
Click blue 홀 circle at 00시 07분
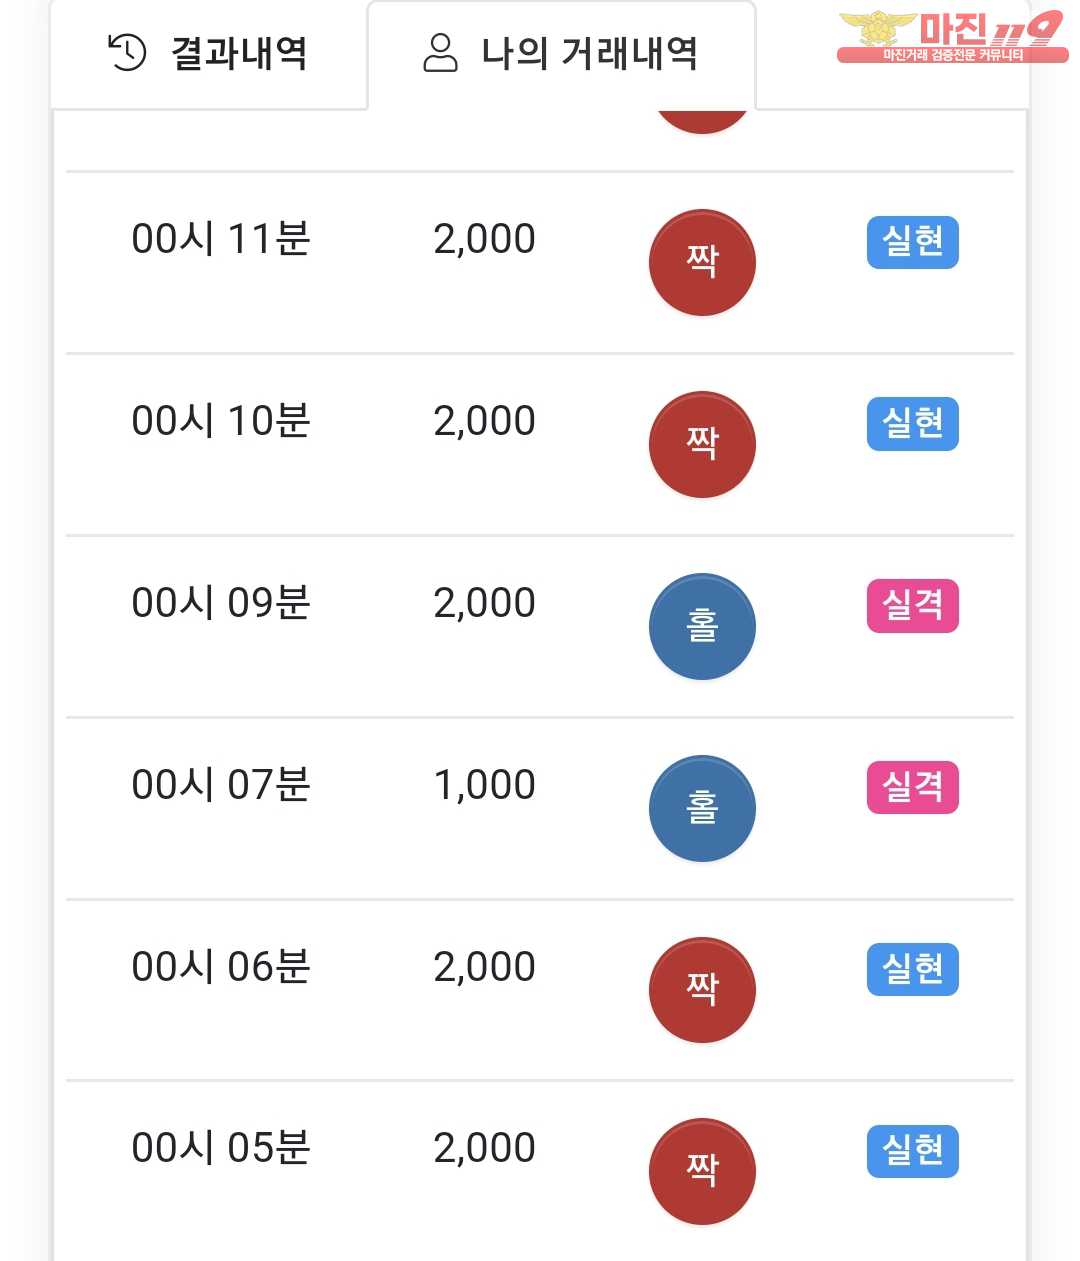[x=702, y=808]
